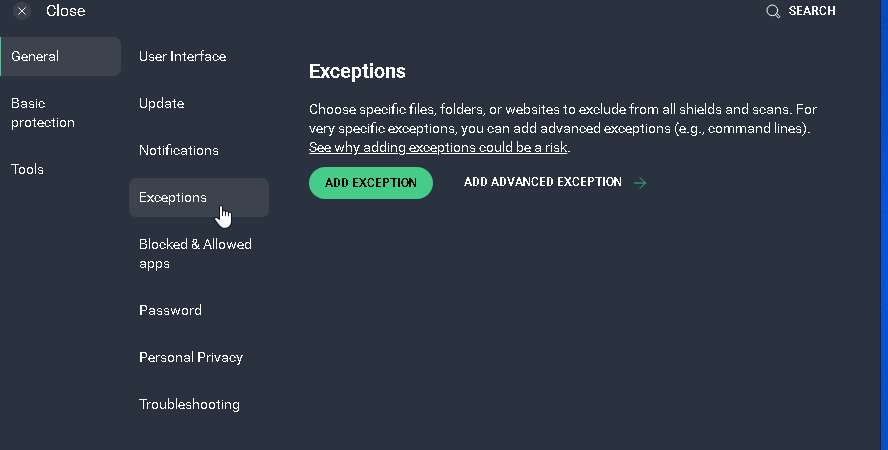Click the SEARCH text label
The width and height of the screenshot is (888, 450).
811,11
